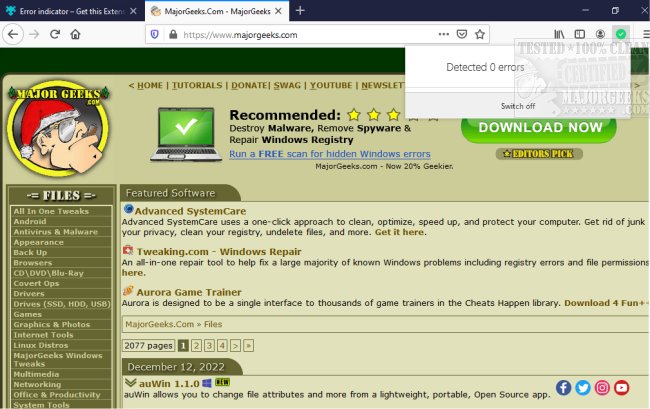This screenshot has height=409, width=650.
Task: Go to page 2 of files
Action: pyautogui.click(x=196, y=346)
